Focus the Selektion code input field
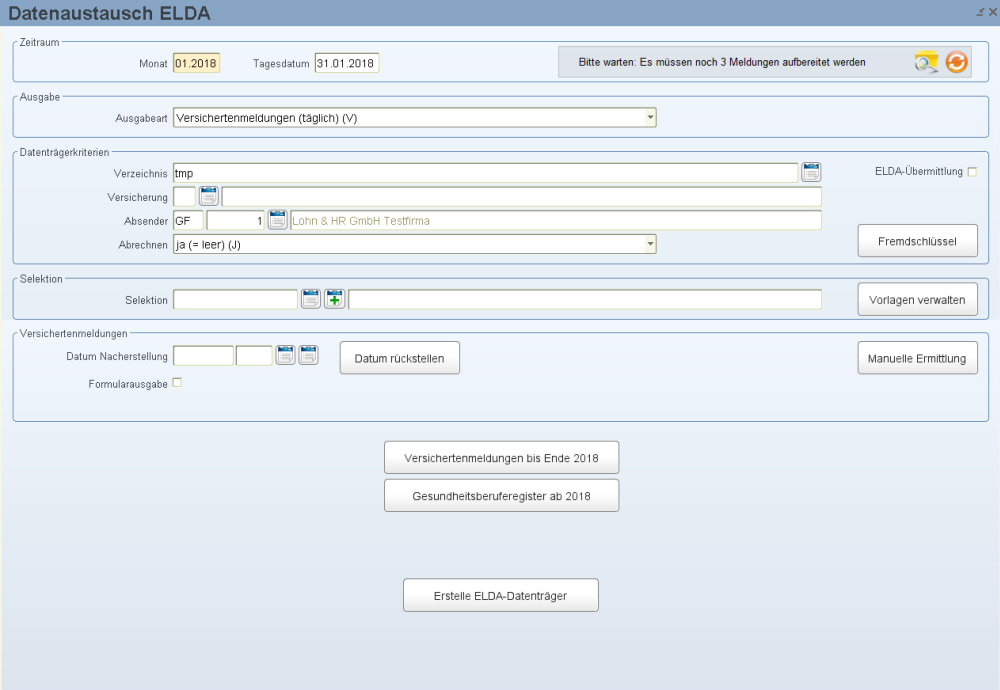Screen dimensions: 1000x690 click(x=235, y=299)
